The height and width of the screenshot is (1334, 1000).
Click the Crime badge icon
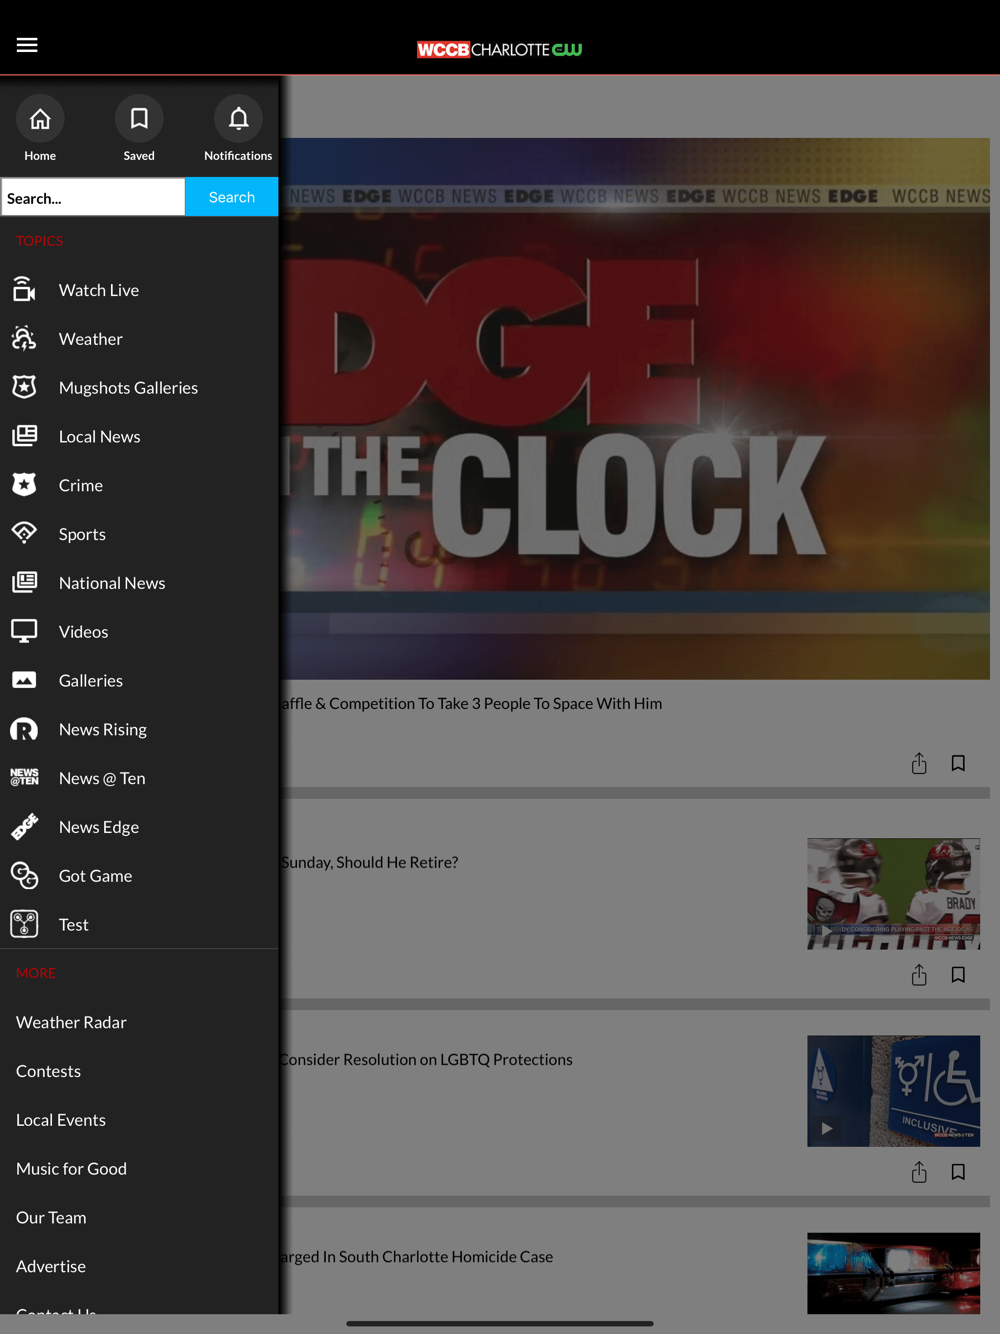pos(24,485)
